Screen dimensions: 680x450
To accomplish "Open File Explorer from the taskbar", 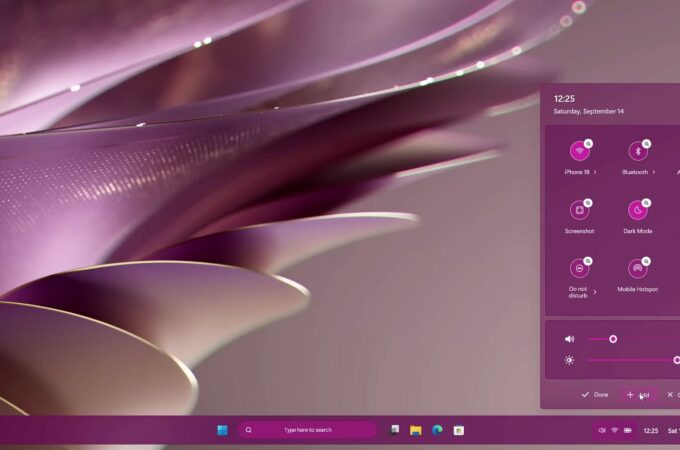I will 415,430.
